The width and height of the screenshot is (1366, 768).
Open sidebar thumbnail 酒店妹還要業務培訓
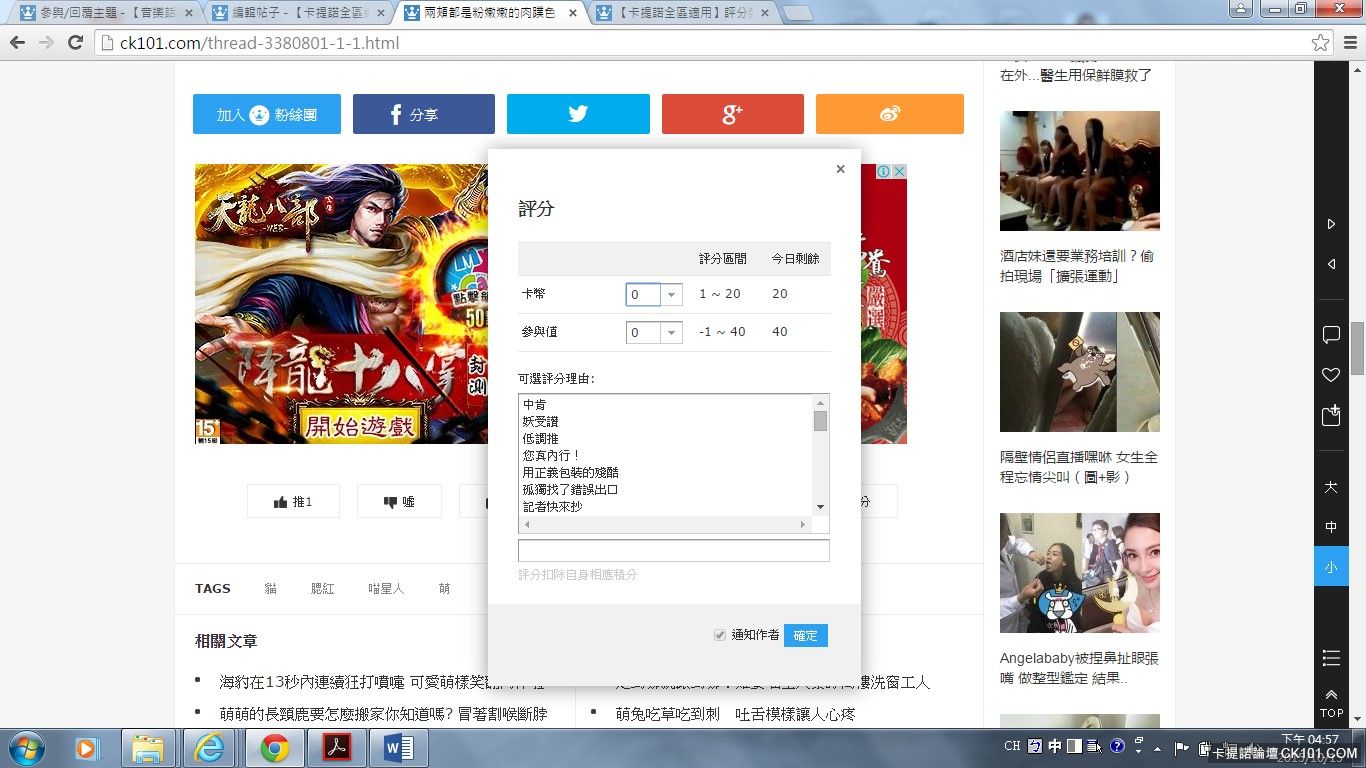pyautogui.click(x=1080, y=171)
